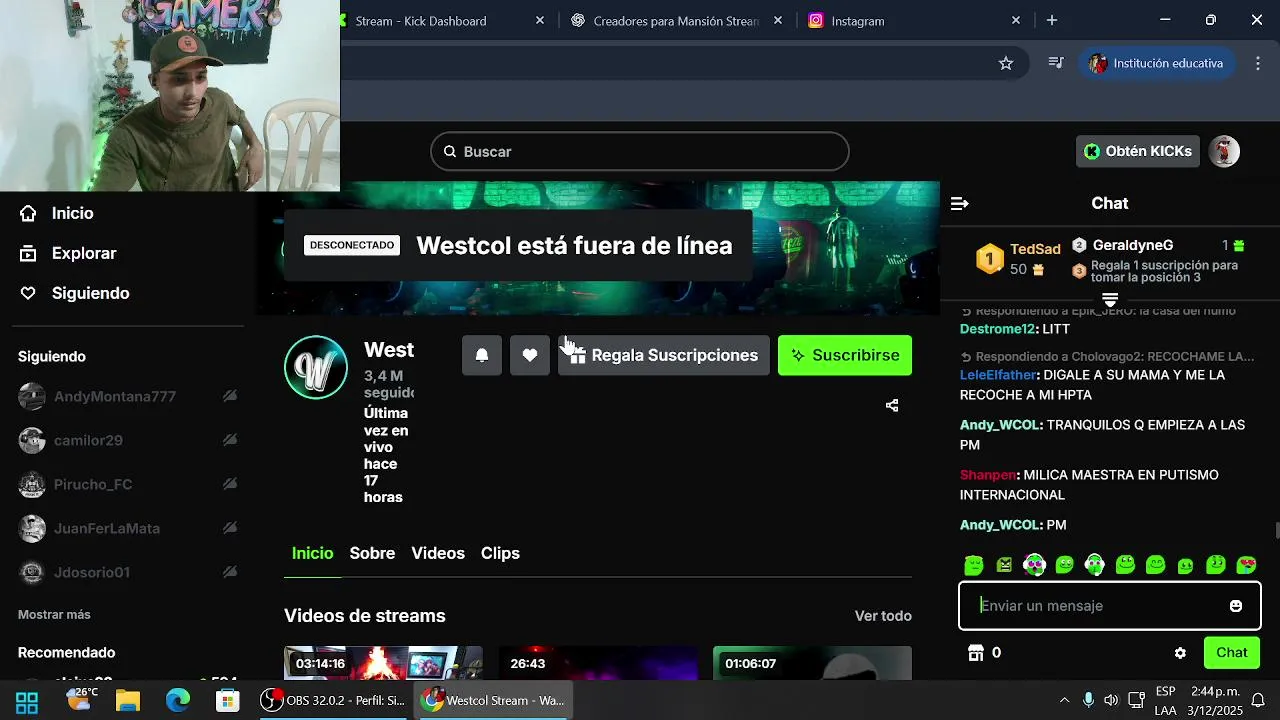Share the channel via share icon

pyautogui.click(x=892, y=405)
